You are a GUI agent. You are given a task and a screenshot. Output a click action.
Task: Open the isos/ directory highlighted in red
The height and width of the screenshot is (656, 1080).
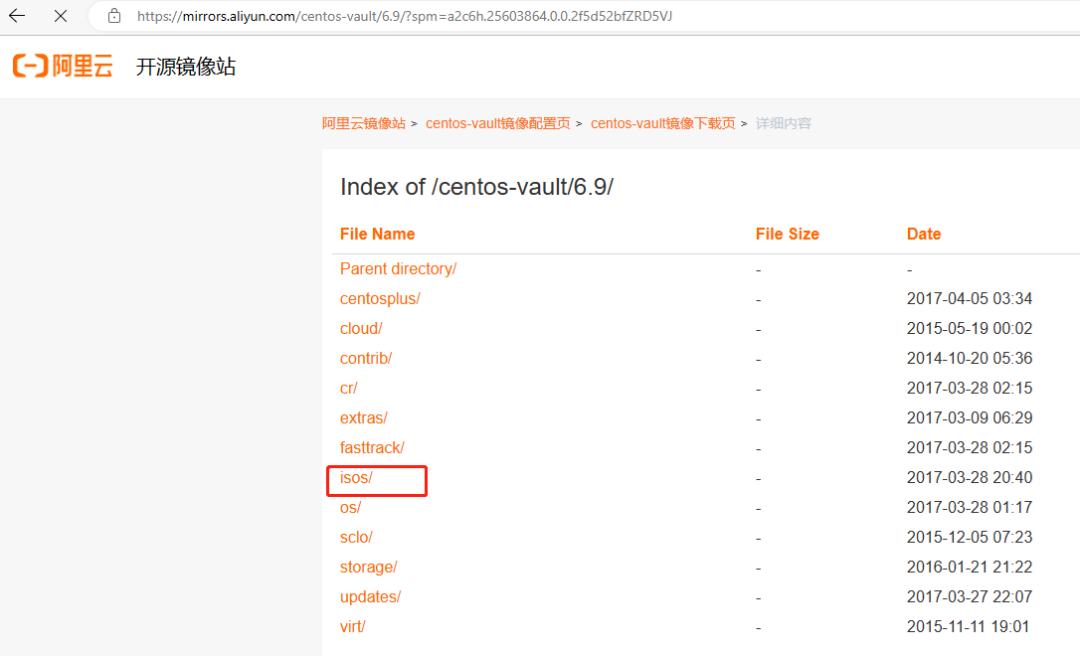click(357, 477)
